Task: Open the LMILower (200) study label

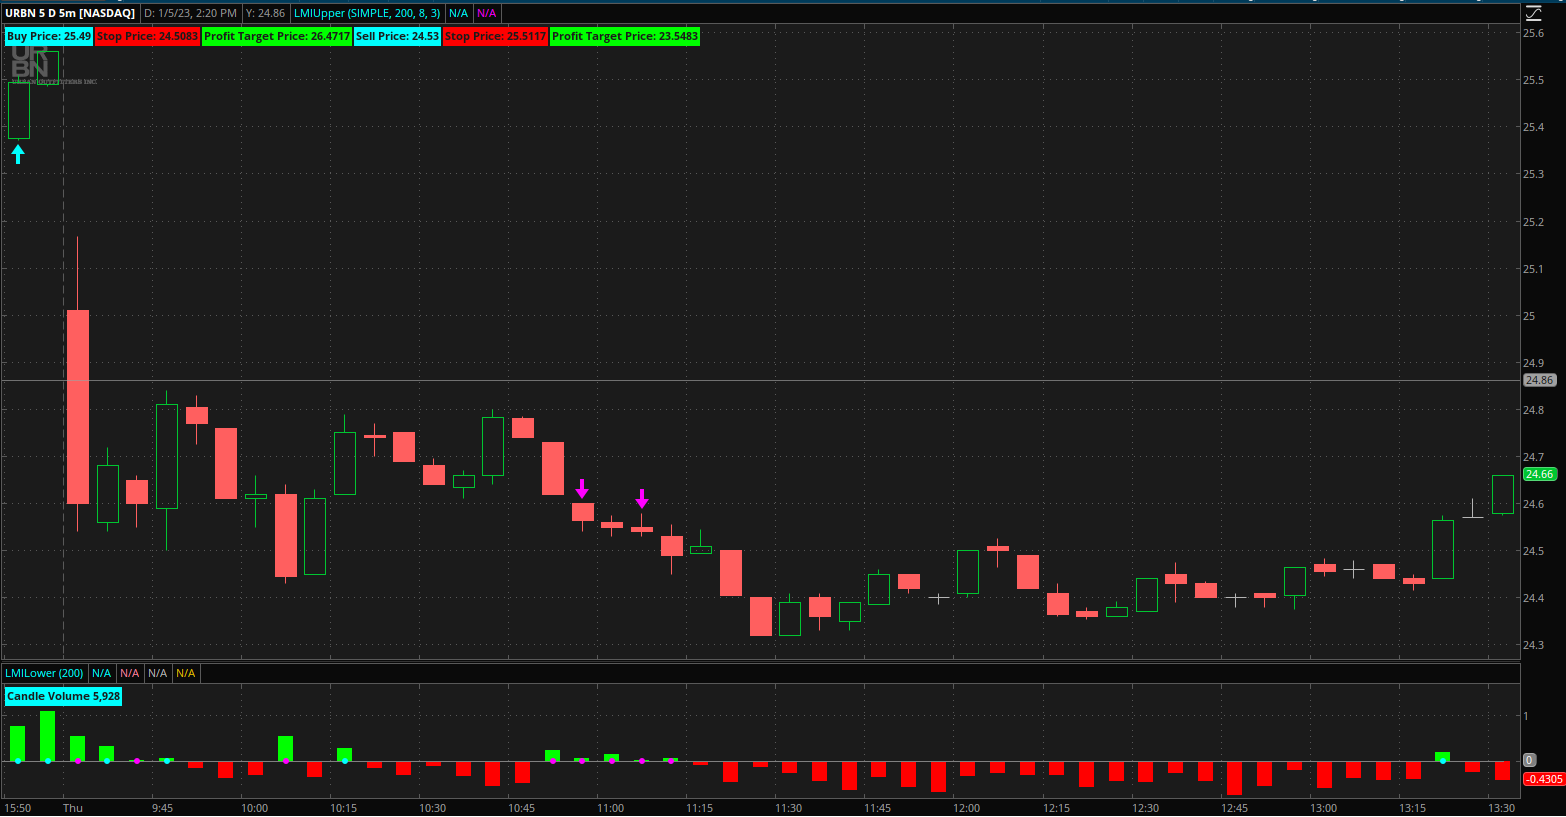Action: 44,673
